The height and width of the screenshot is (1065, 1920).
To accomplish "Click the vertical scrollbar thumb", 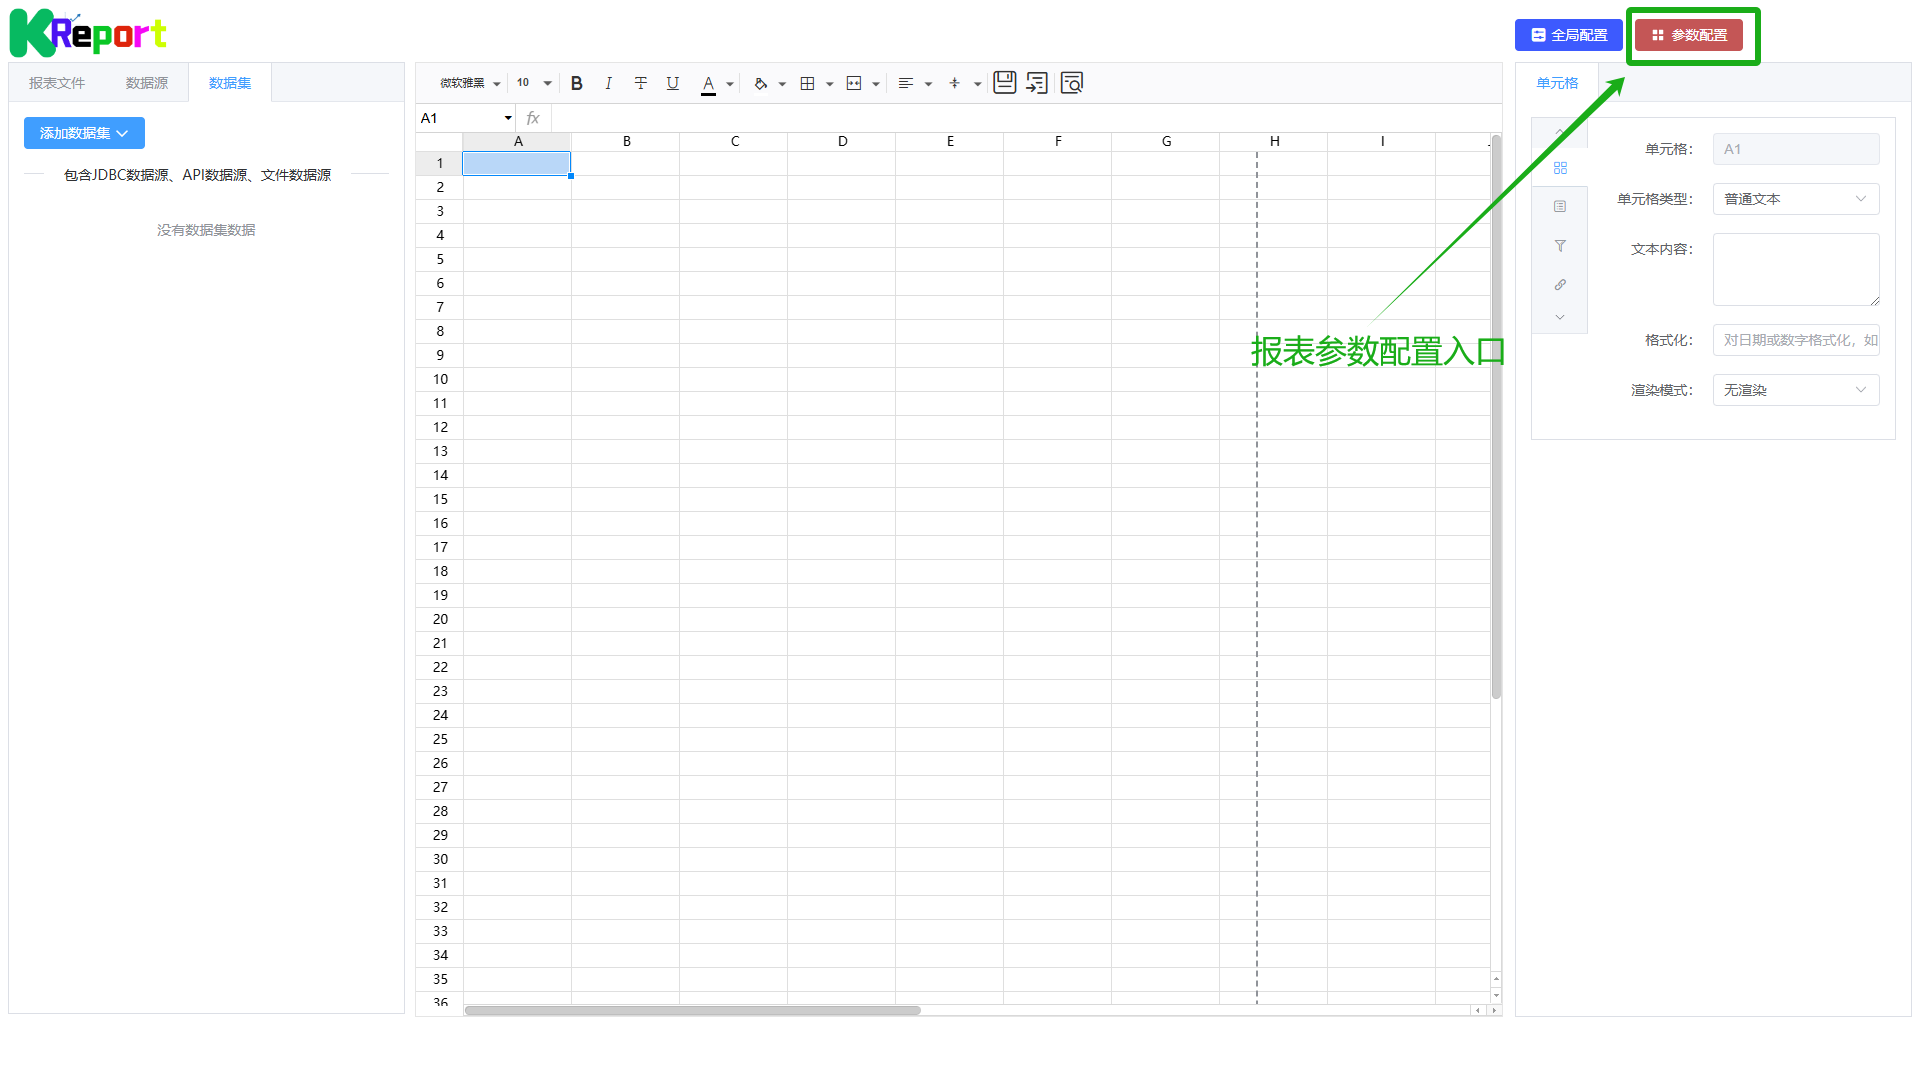I will click(x=1496, y=416).
